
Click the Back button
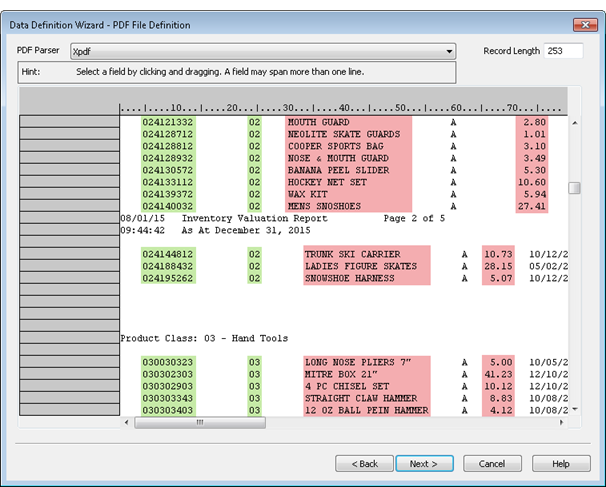pyautogui.click(x=363, y=464)
